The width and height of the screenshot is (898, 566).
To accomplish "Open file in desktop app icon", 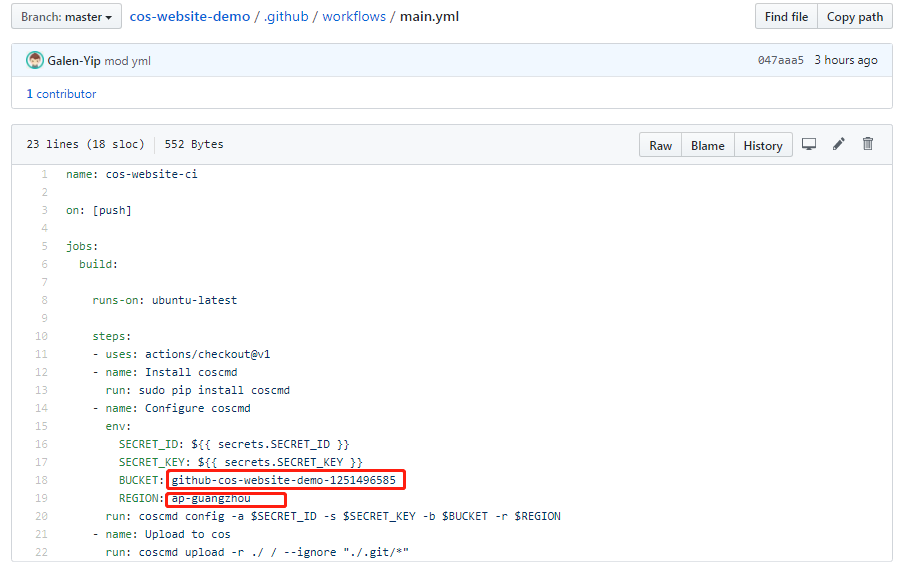I will click(809, 144).
